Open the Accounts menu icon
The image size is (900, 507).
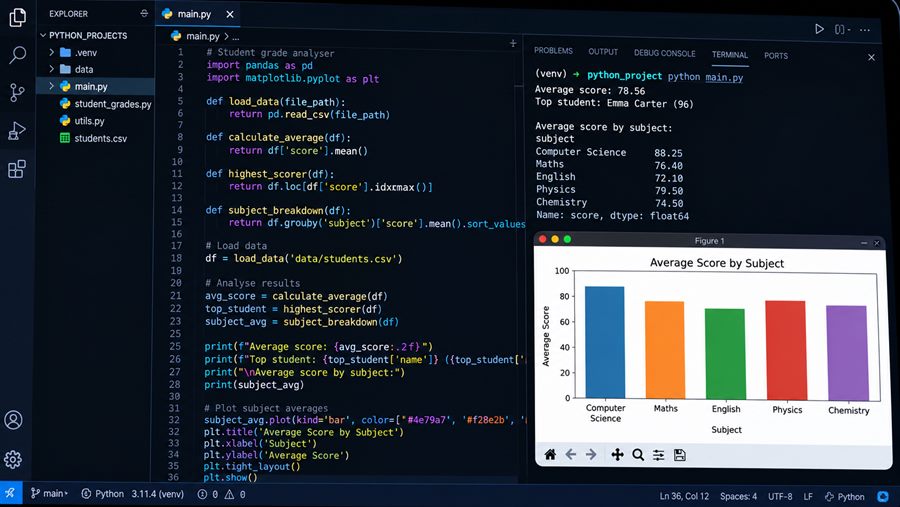pos(13,420)
